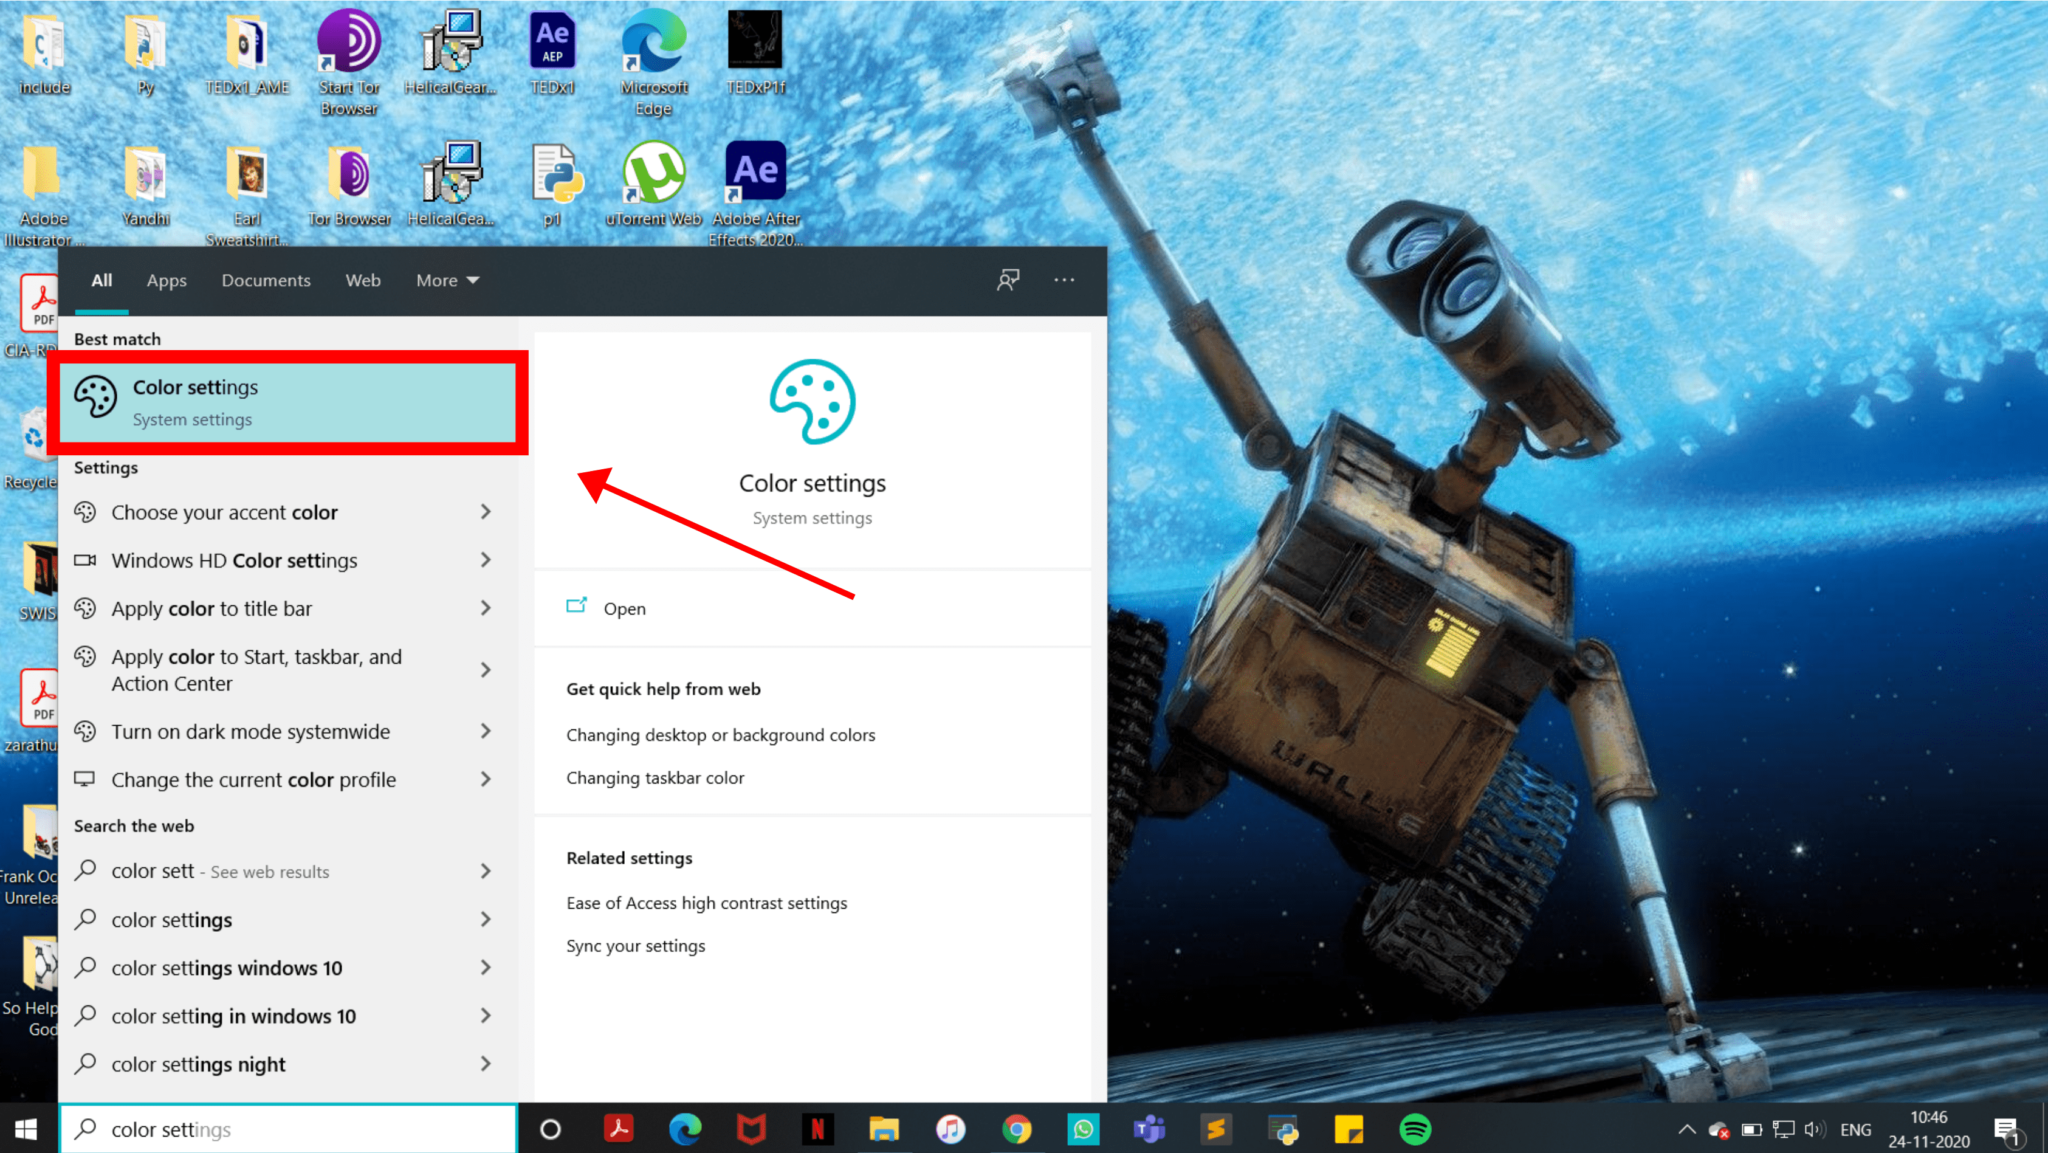Screen dimensions: 2048x1153
Task: Open Sublime Text from the taskbar
Action: pos(1216,1130)
